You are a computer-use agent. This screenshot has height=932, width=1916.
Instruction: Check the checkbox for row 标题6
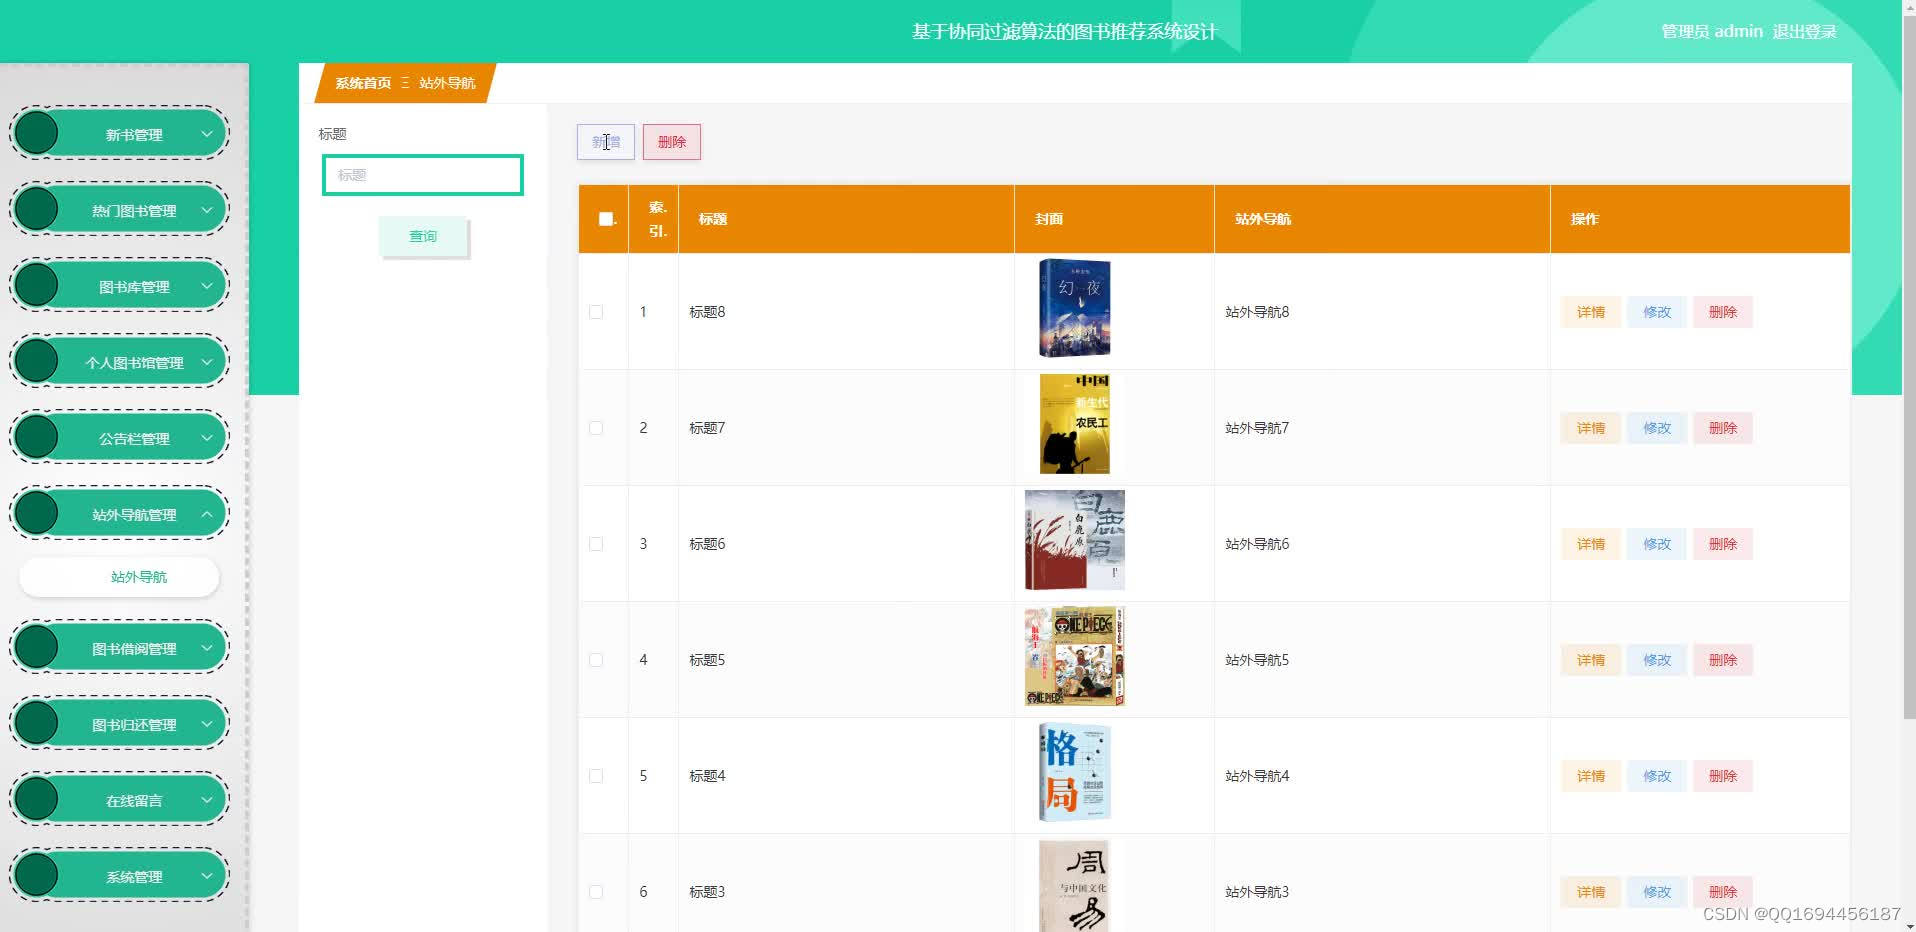(596, 544)
